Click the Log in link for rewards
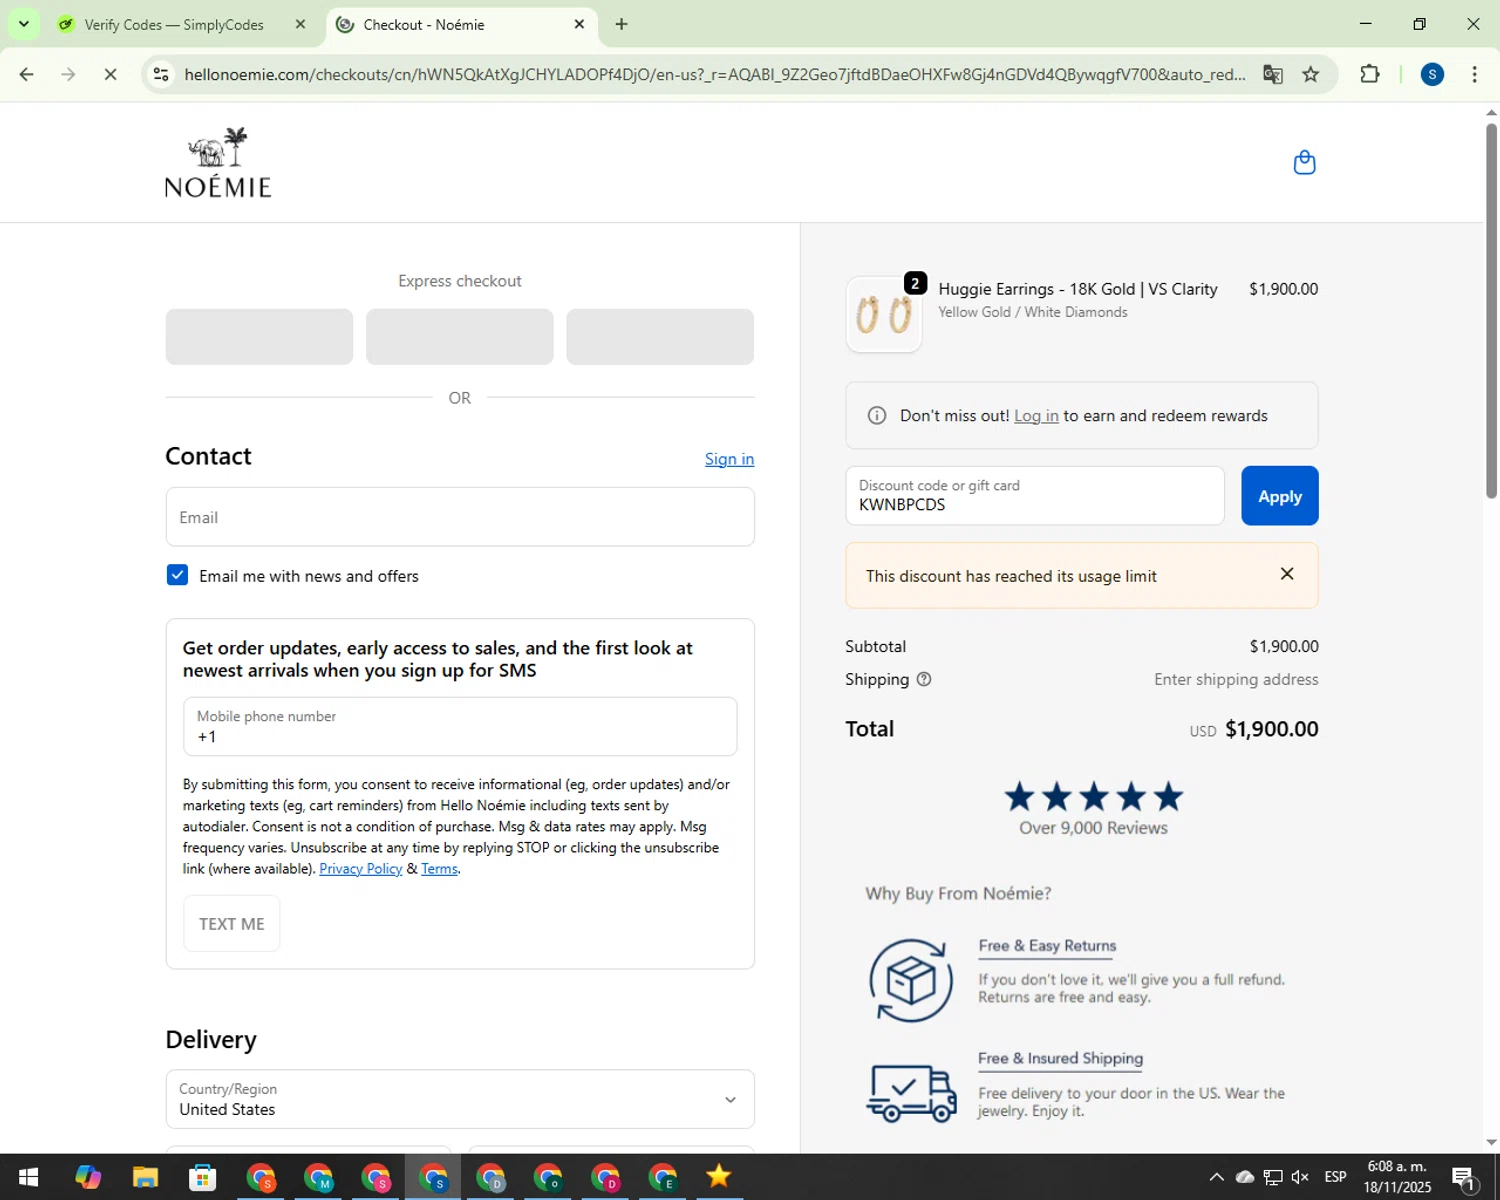Viewport: 1500px width, 1200px height. pos(1036,416)
